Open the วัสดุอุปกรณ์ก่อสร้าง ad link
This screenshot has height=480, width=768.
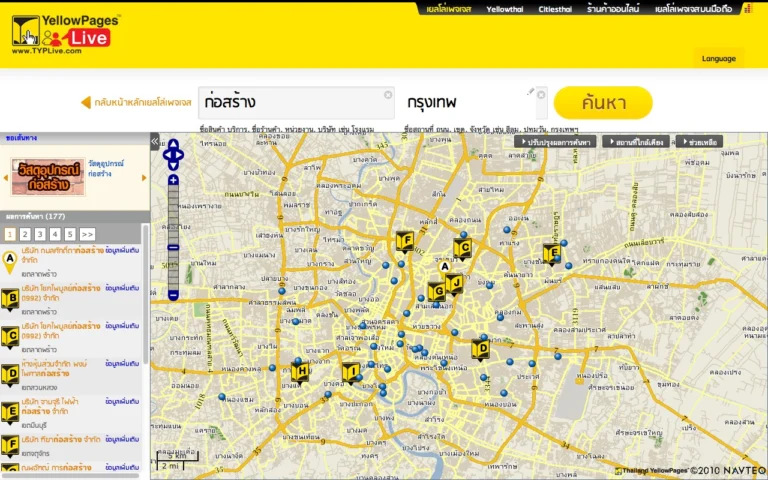tap(106, 168)
